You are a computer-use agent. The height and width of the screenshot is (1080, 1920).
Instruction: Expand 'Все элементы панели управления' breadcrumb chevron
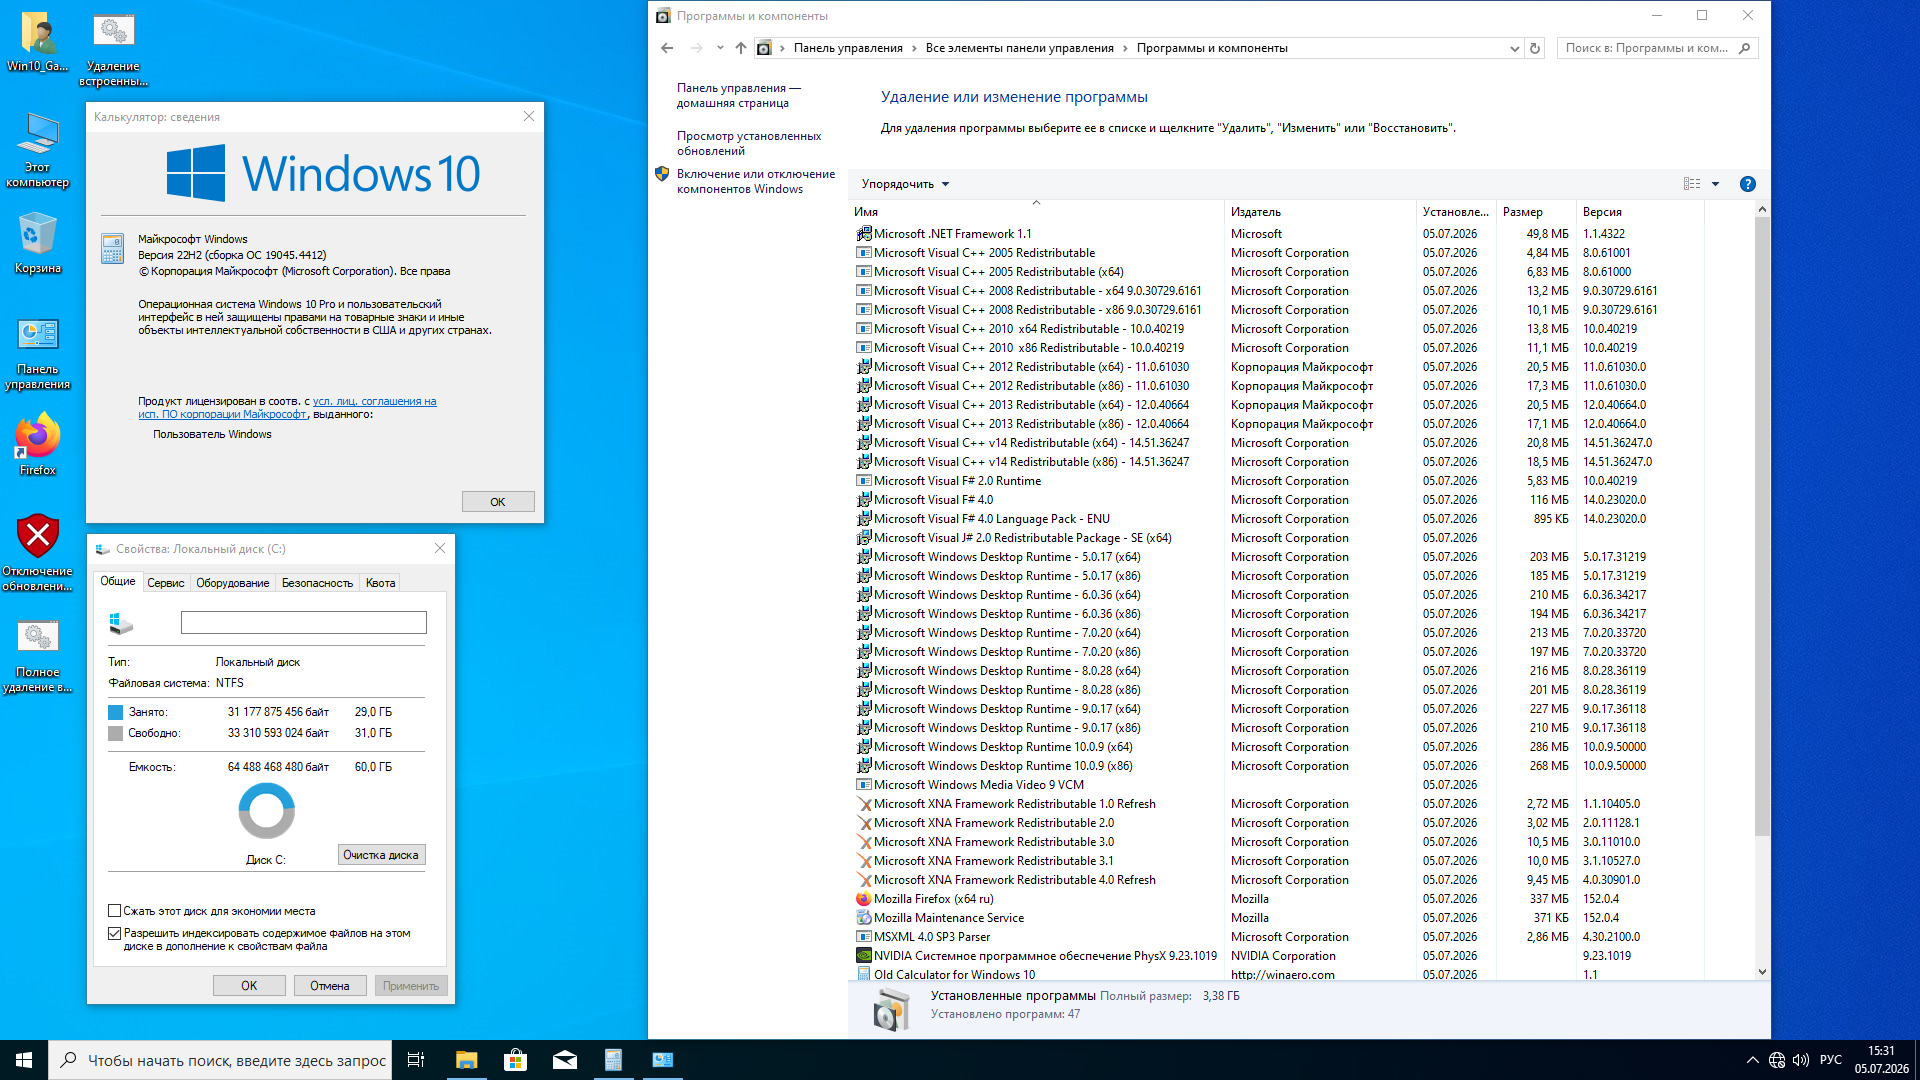[1125, 48]
